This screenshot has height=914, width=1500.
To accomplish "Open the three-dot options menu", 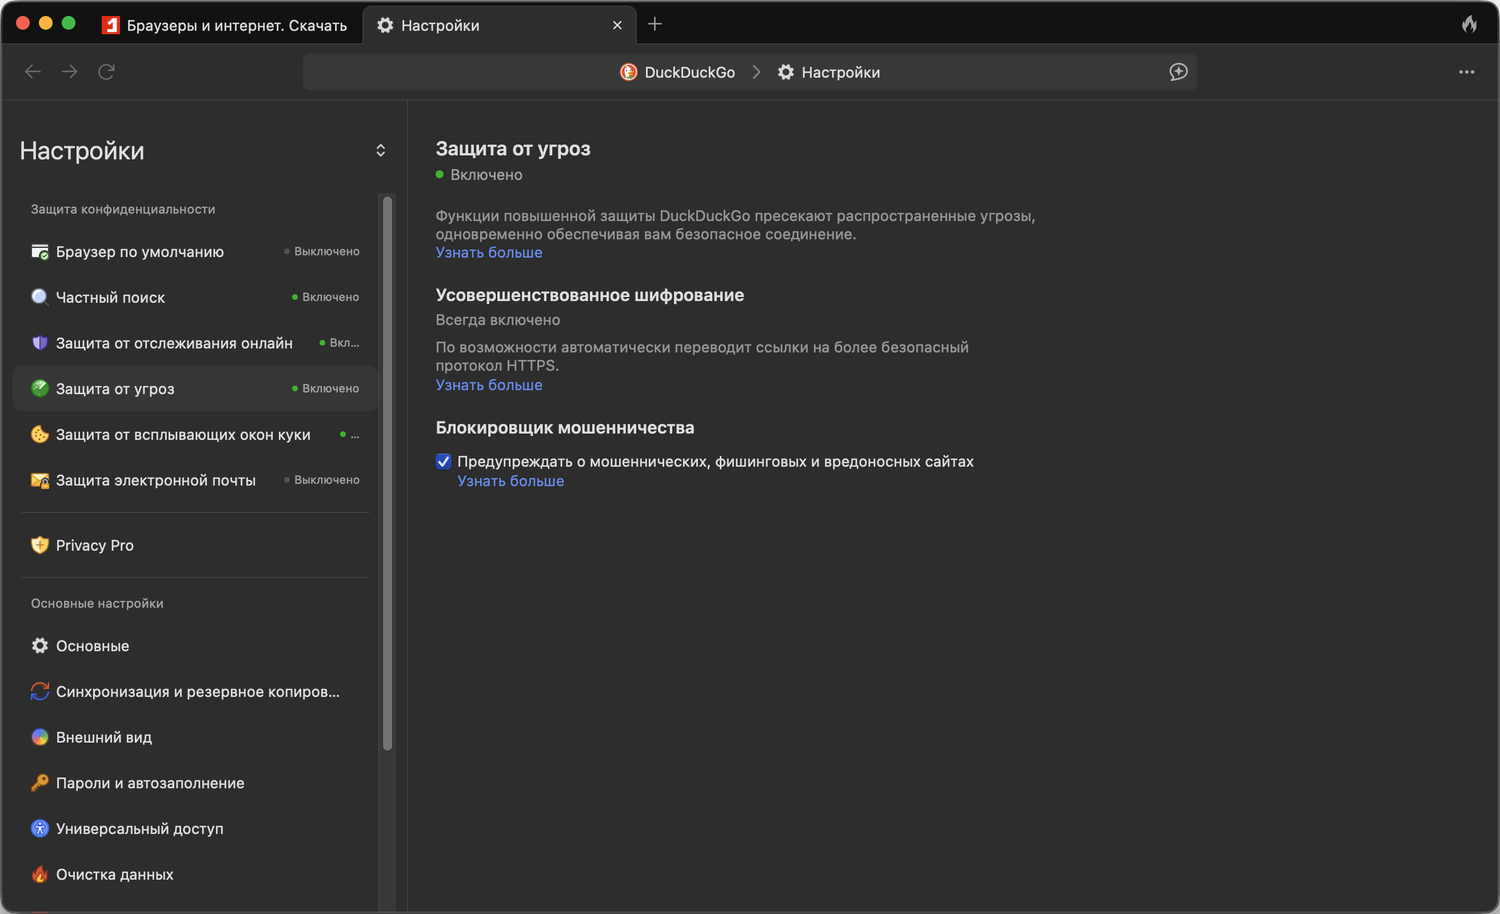I will click(1466, 72).
